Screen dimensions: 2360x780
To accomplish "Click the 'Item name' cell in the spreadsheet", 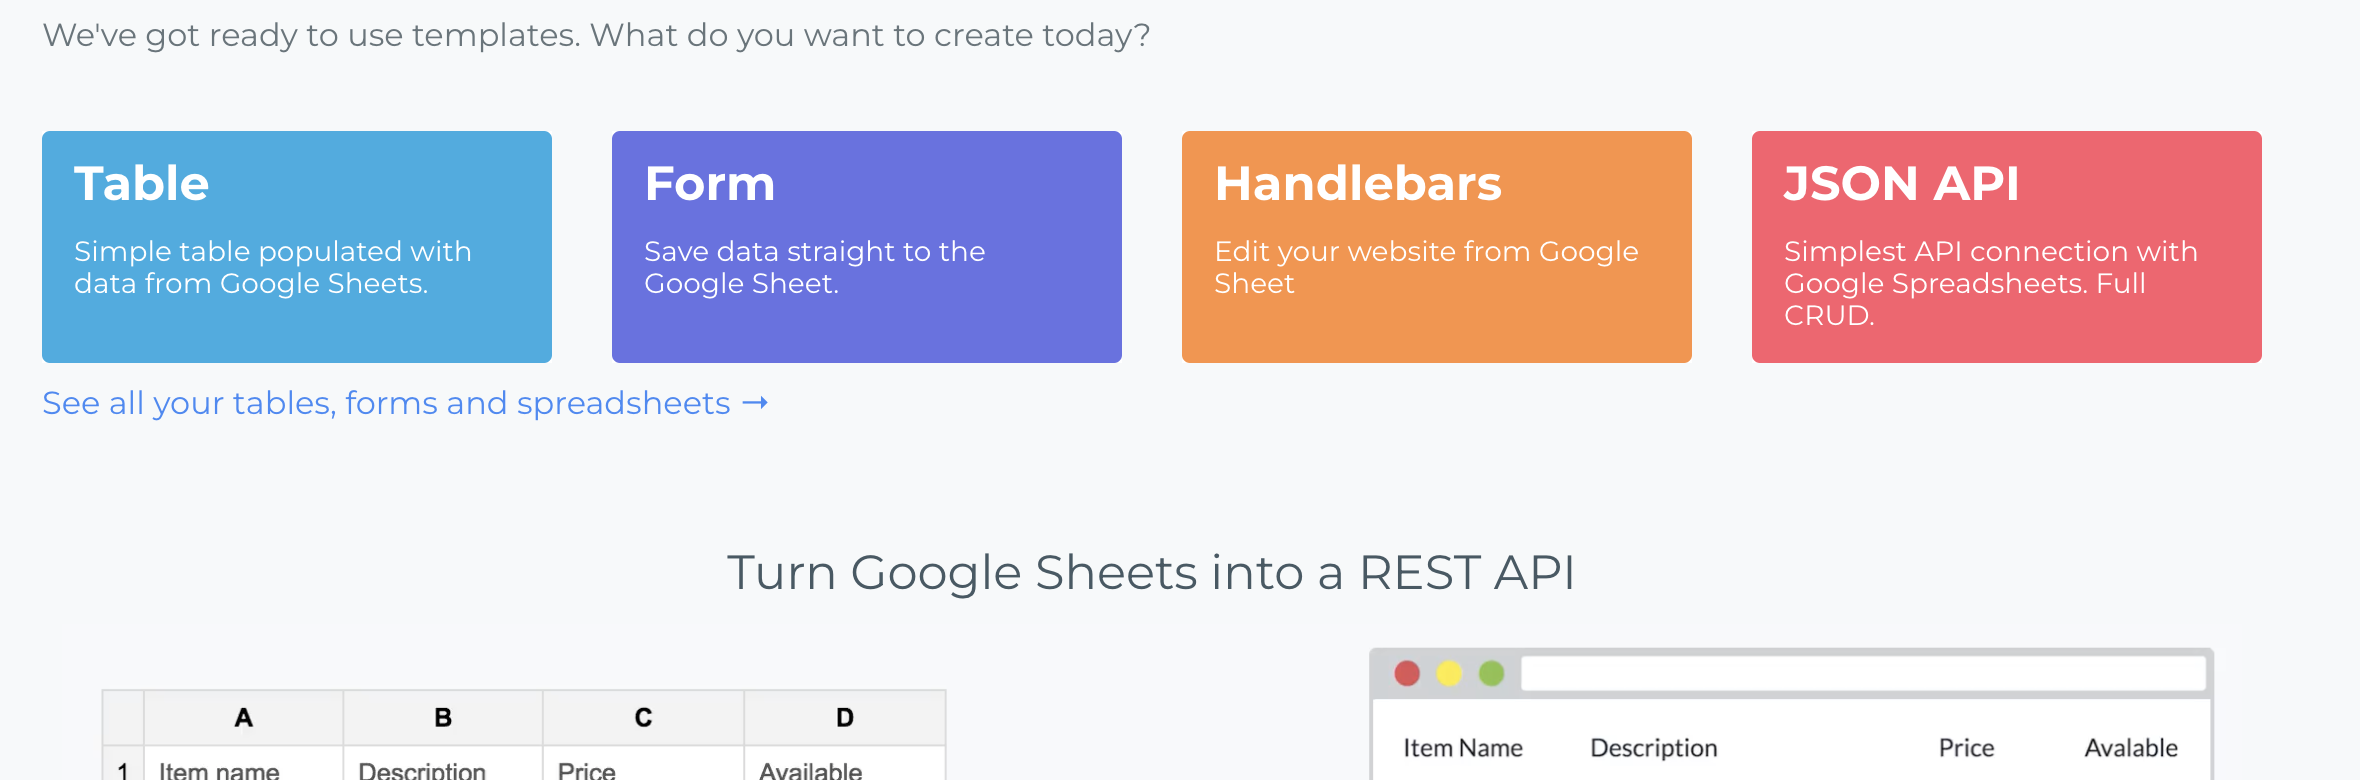I will pyautogui.click(x=244, y=768).
